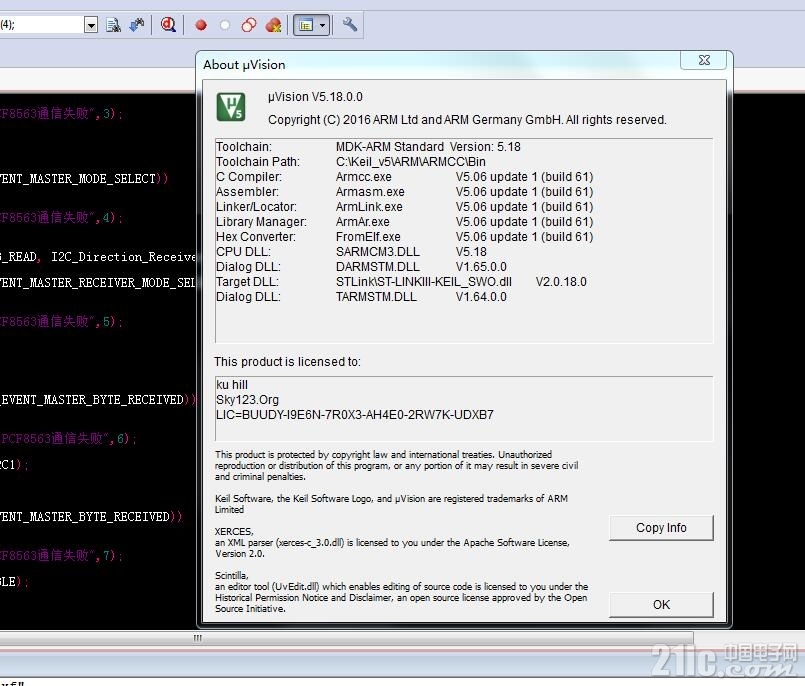
Task: Click the 'ArmAr.exe' library manager entry
Action: 362,222
